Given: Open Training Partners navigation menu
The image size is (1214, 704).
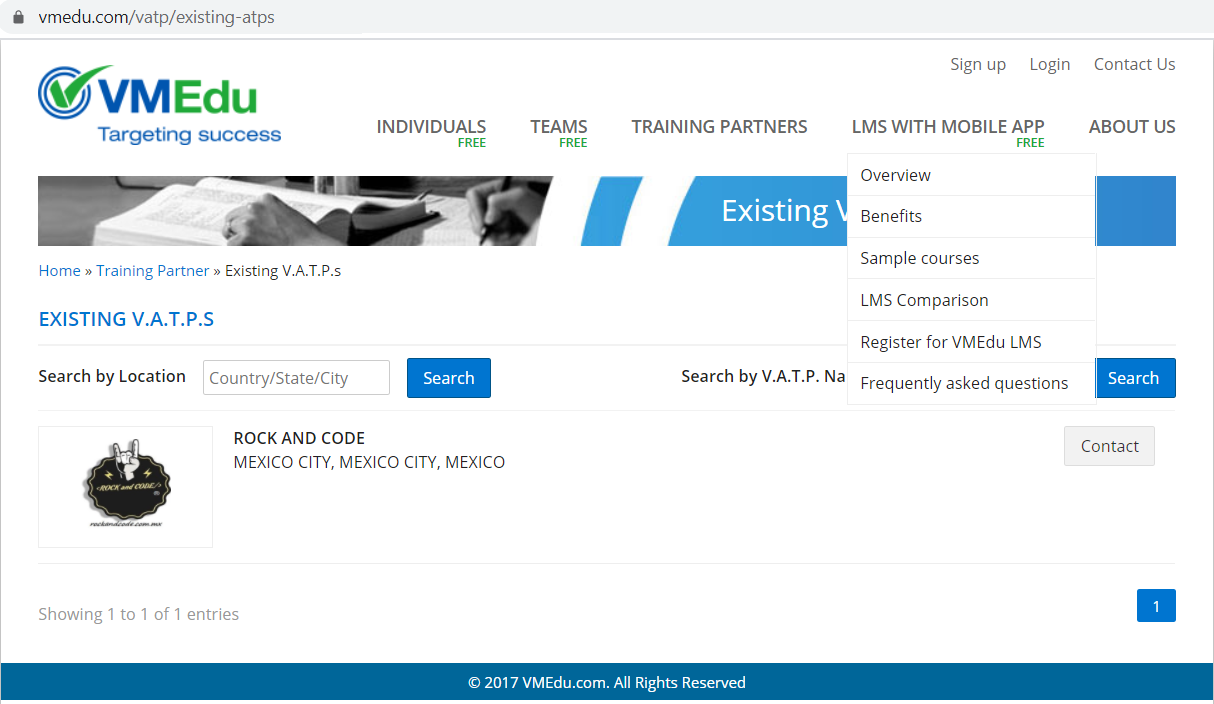Looking at the screenshot, I should tap(719, 127).
